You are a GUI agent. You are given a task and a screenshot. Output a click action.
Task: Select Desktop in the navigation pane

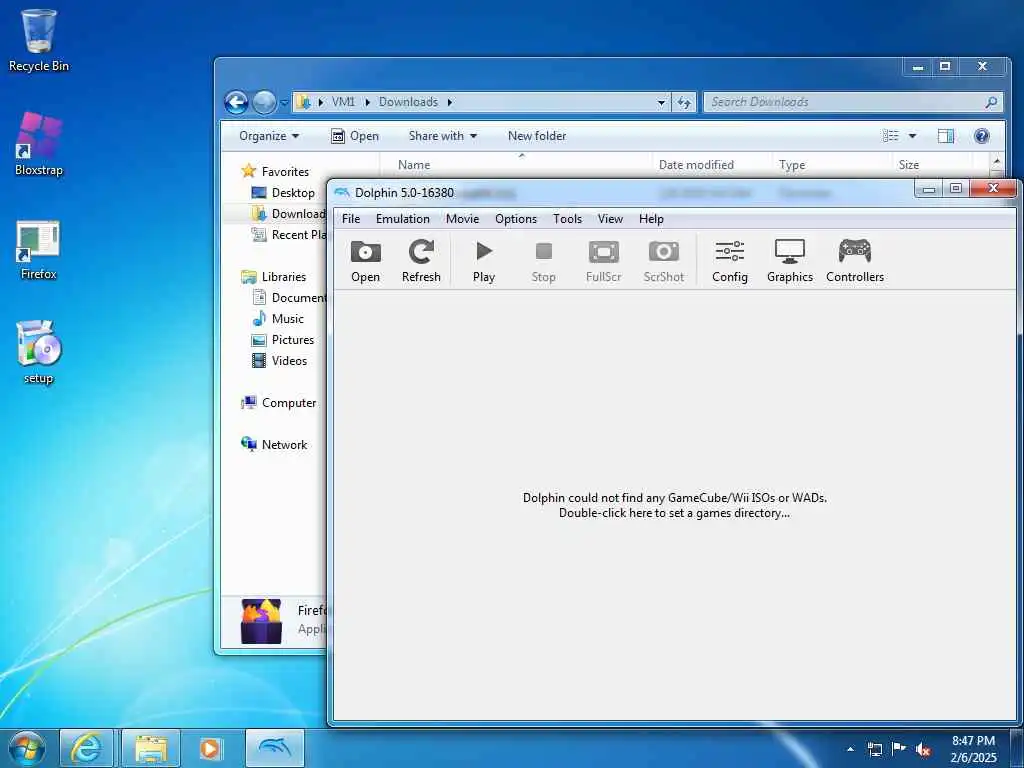click(283, 193)
